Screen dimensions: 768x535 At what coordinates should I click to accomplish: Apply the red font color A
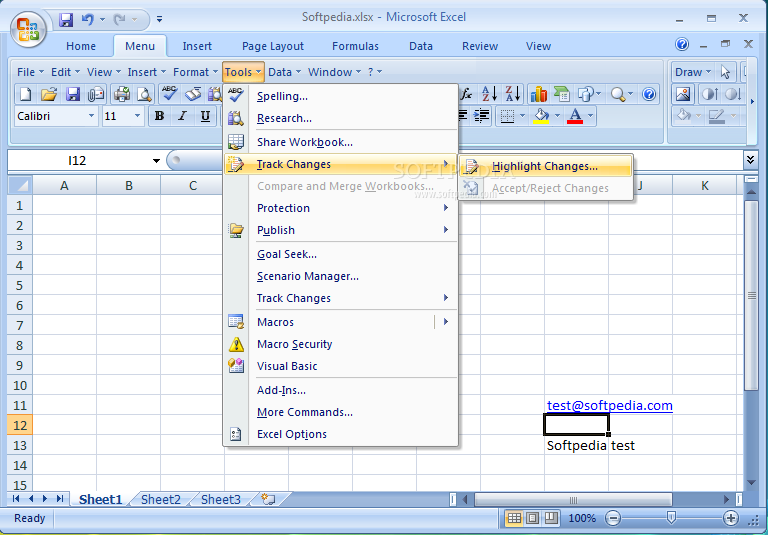coord(575,116)
